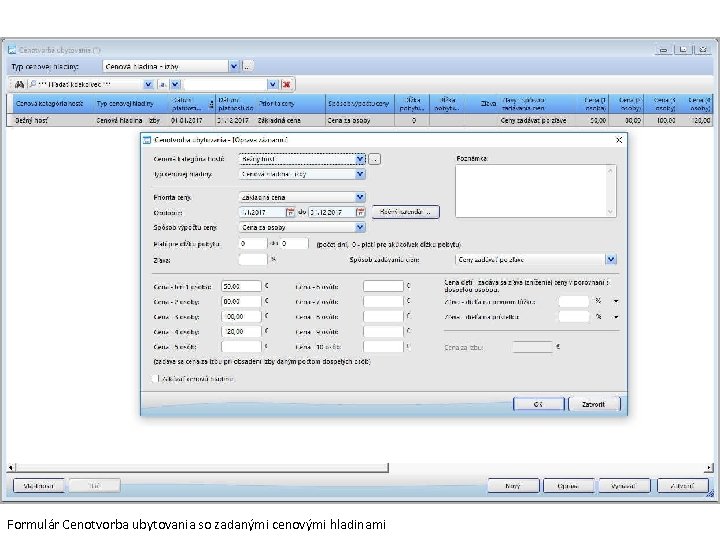
Task: Click the horizontal scrollbar's left arrow
Action: tap(11, 467)
